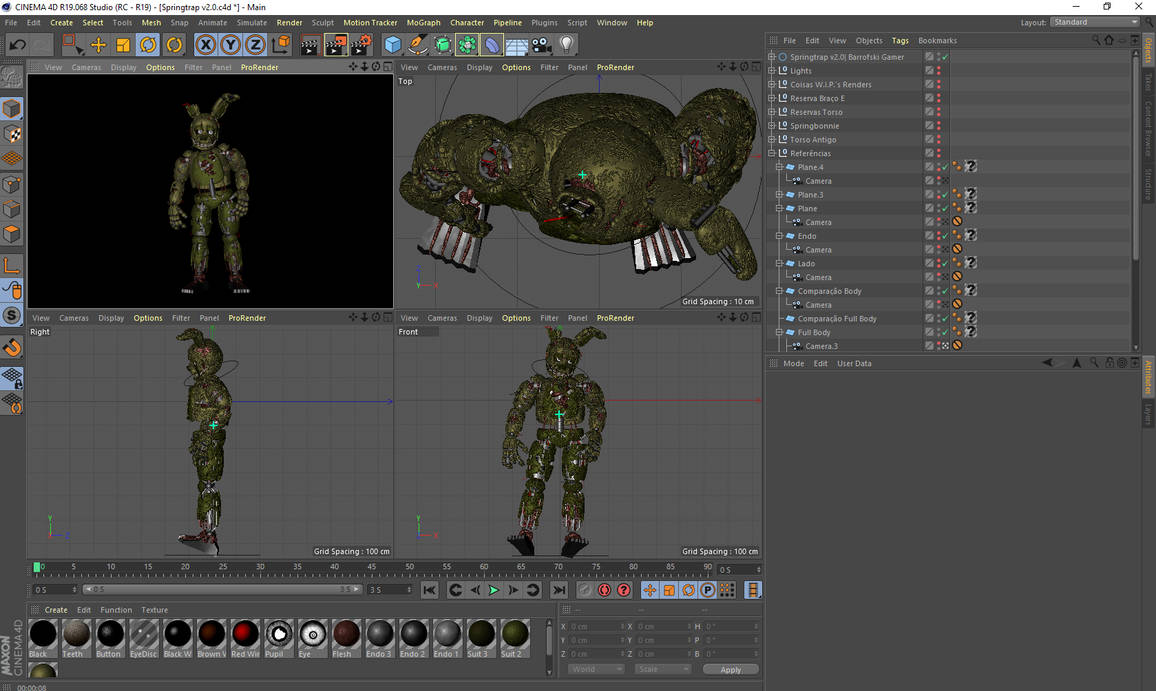Toggle layer box for Reserva Torso
1156x691 pixels.
[929, 112]
